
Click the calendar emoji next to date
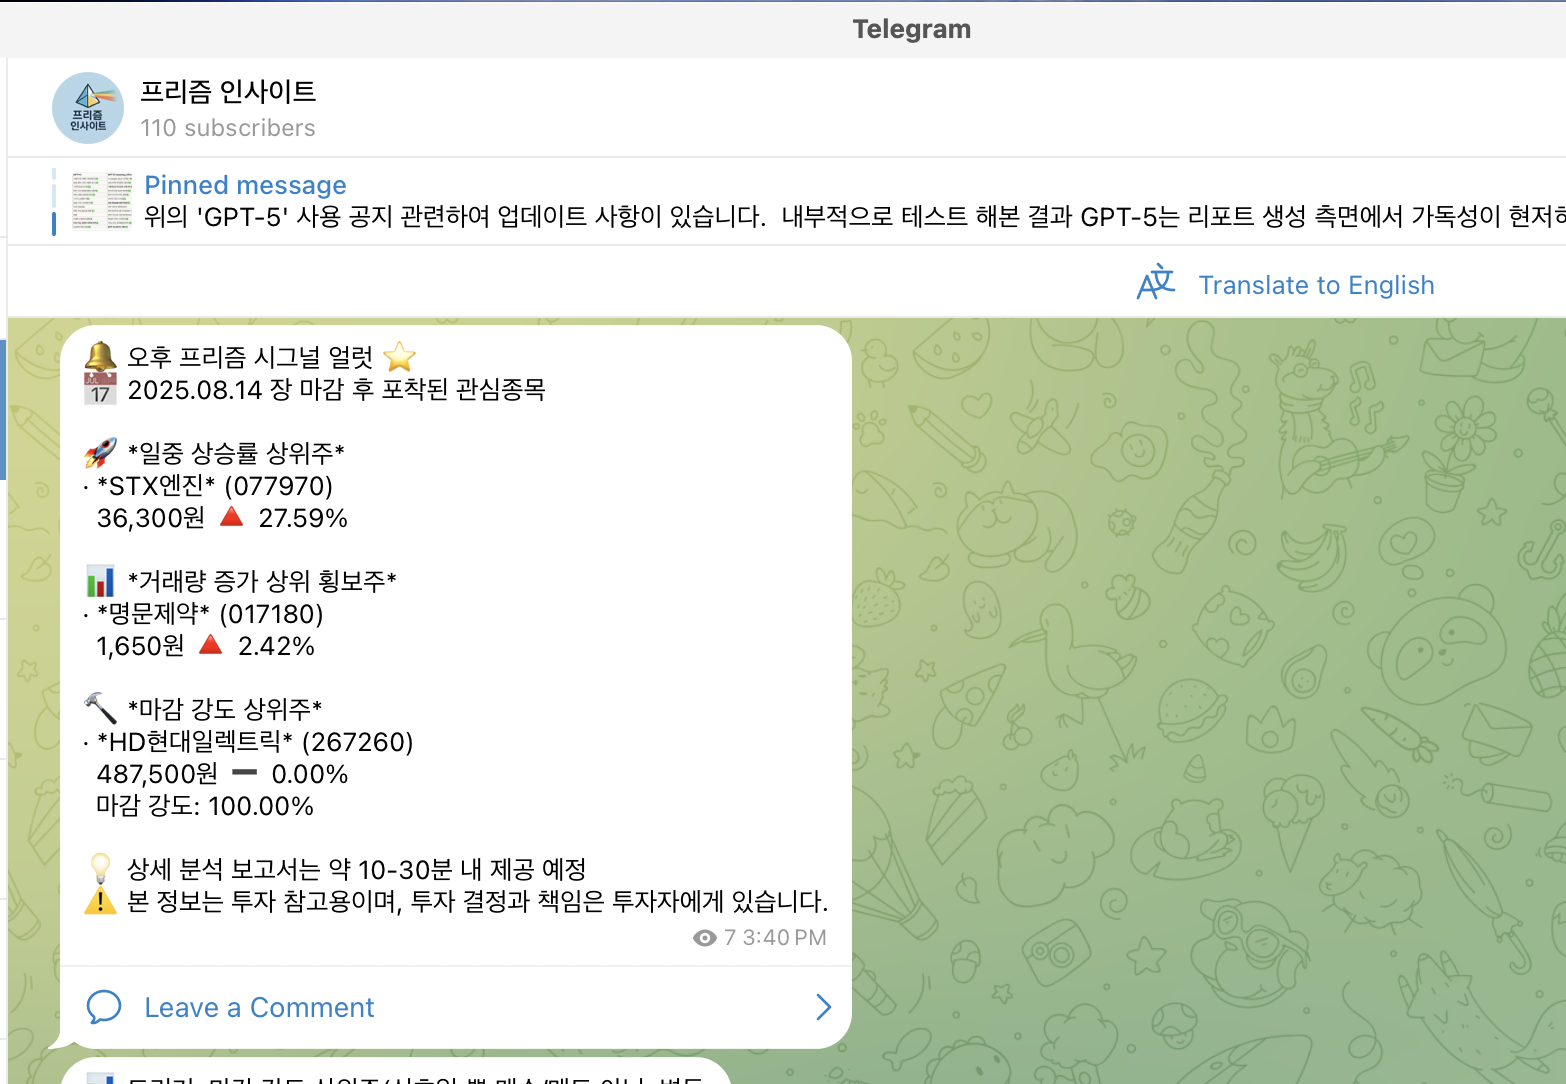[100, 389]
